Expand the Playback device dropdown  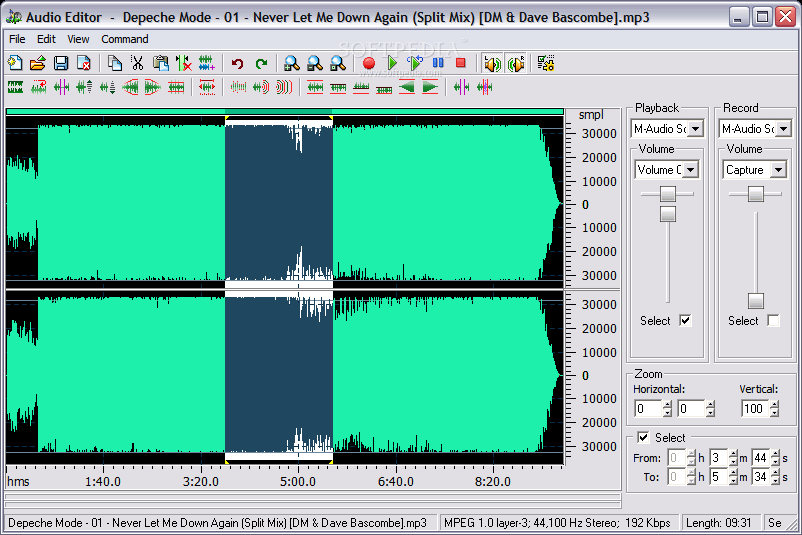pos(696,128)
